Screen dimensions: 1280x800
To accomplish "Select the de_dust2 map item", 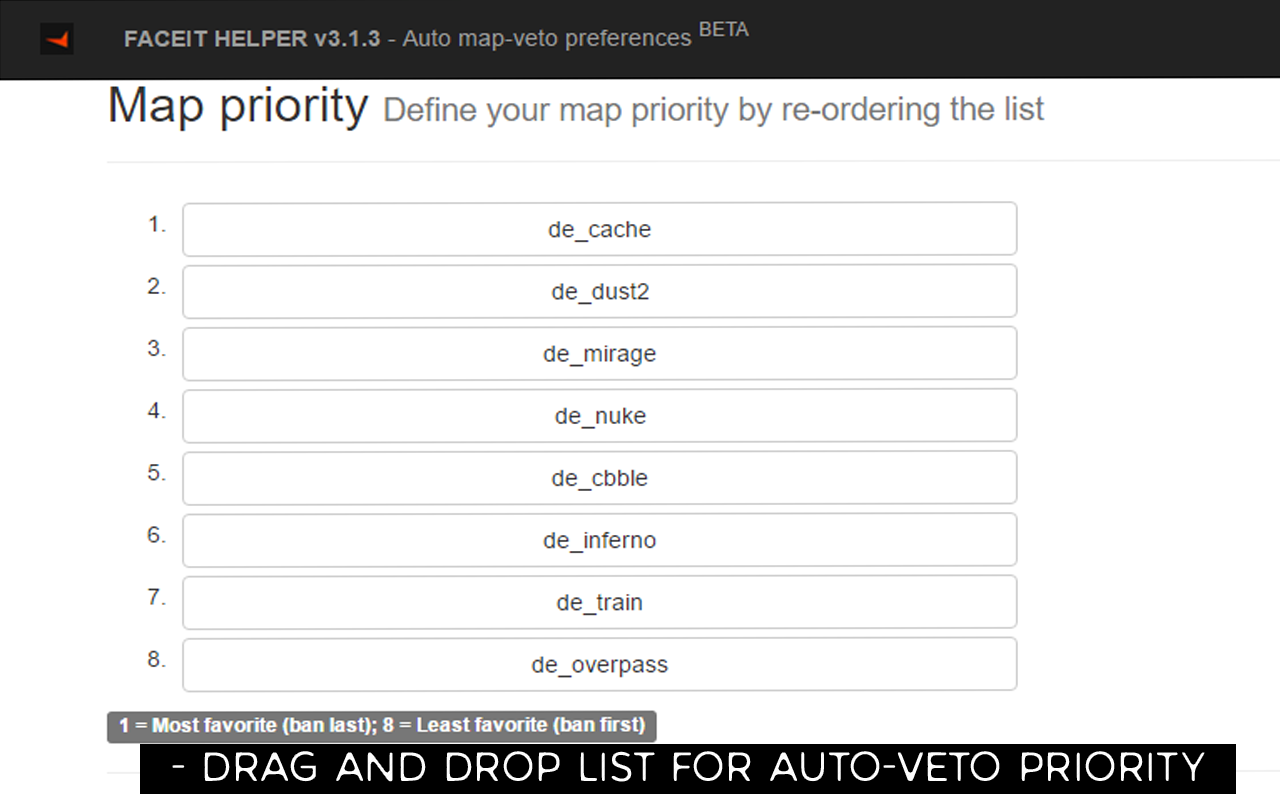I will pyautogui.click(x=600, y=291).
